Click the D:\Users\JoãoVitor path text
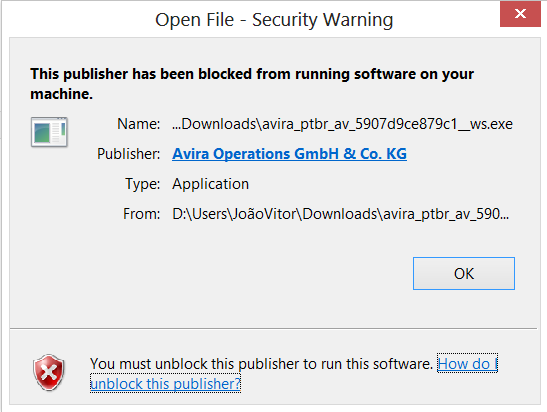 click(x=340, y=214)
